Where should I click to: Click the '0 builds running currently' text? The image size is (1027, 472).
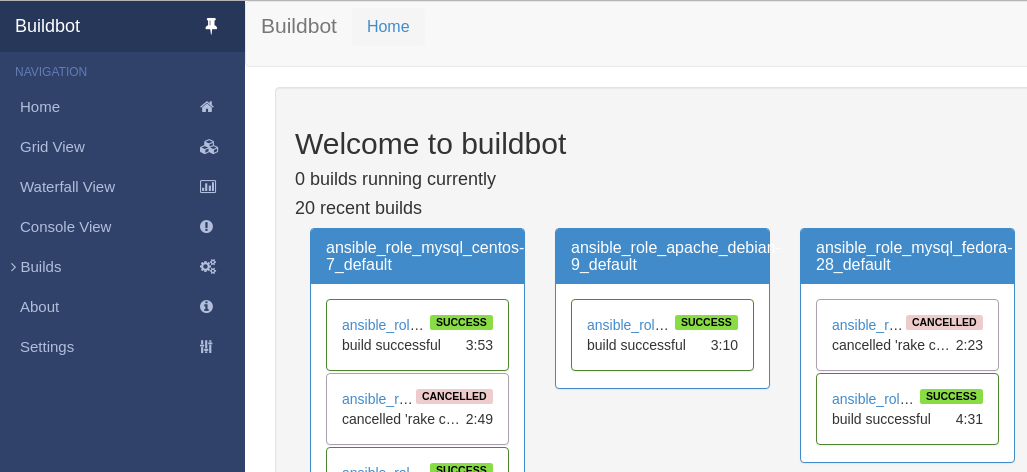click(x=395, y=179)
